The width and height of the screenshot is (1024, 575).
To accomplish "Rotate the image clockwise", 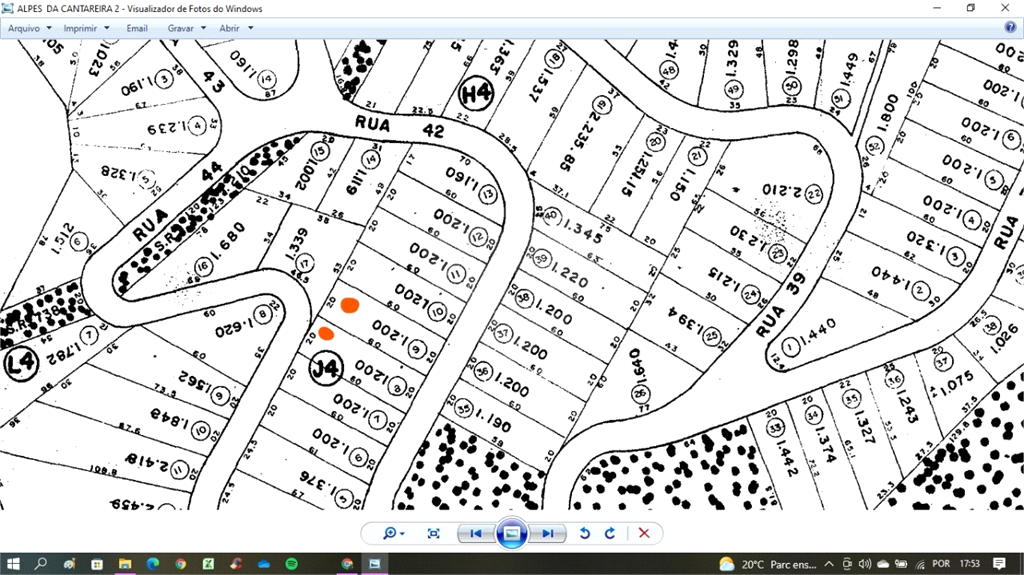I will tap(609, 534).
